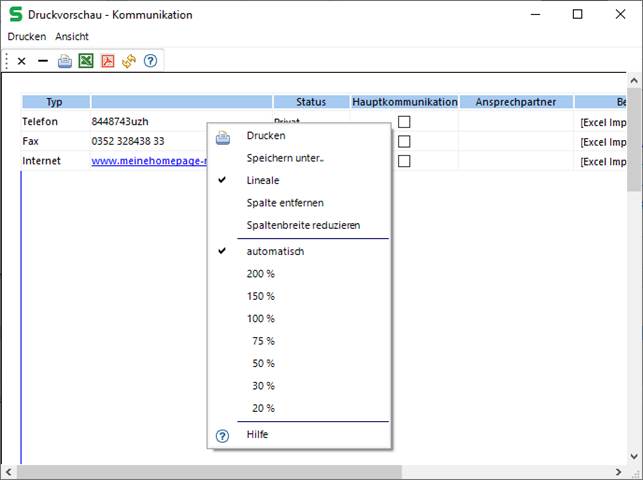Click the printer icon in the toolbar
643x480 pixels.
coord(65,61)
